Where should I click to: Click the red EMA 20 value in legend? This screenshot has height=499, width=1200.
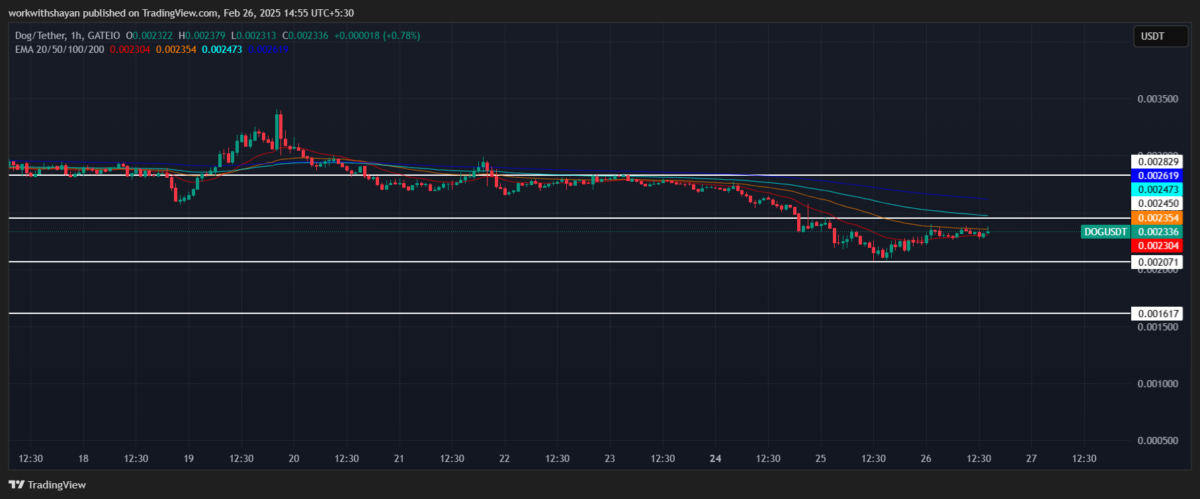pos(128,48)
